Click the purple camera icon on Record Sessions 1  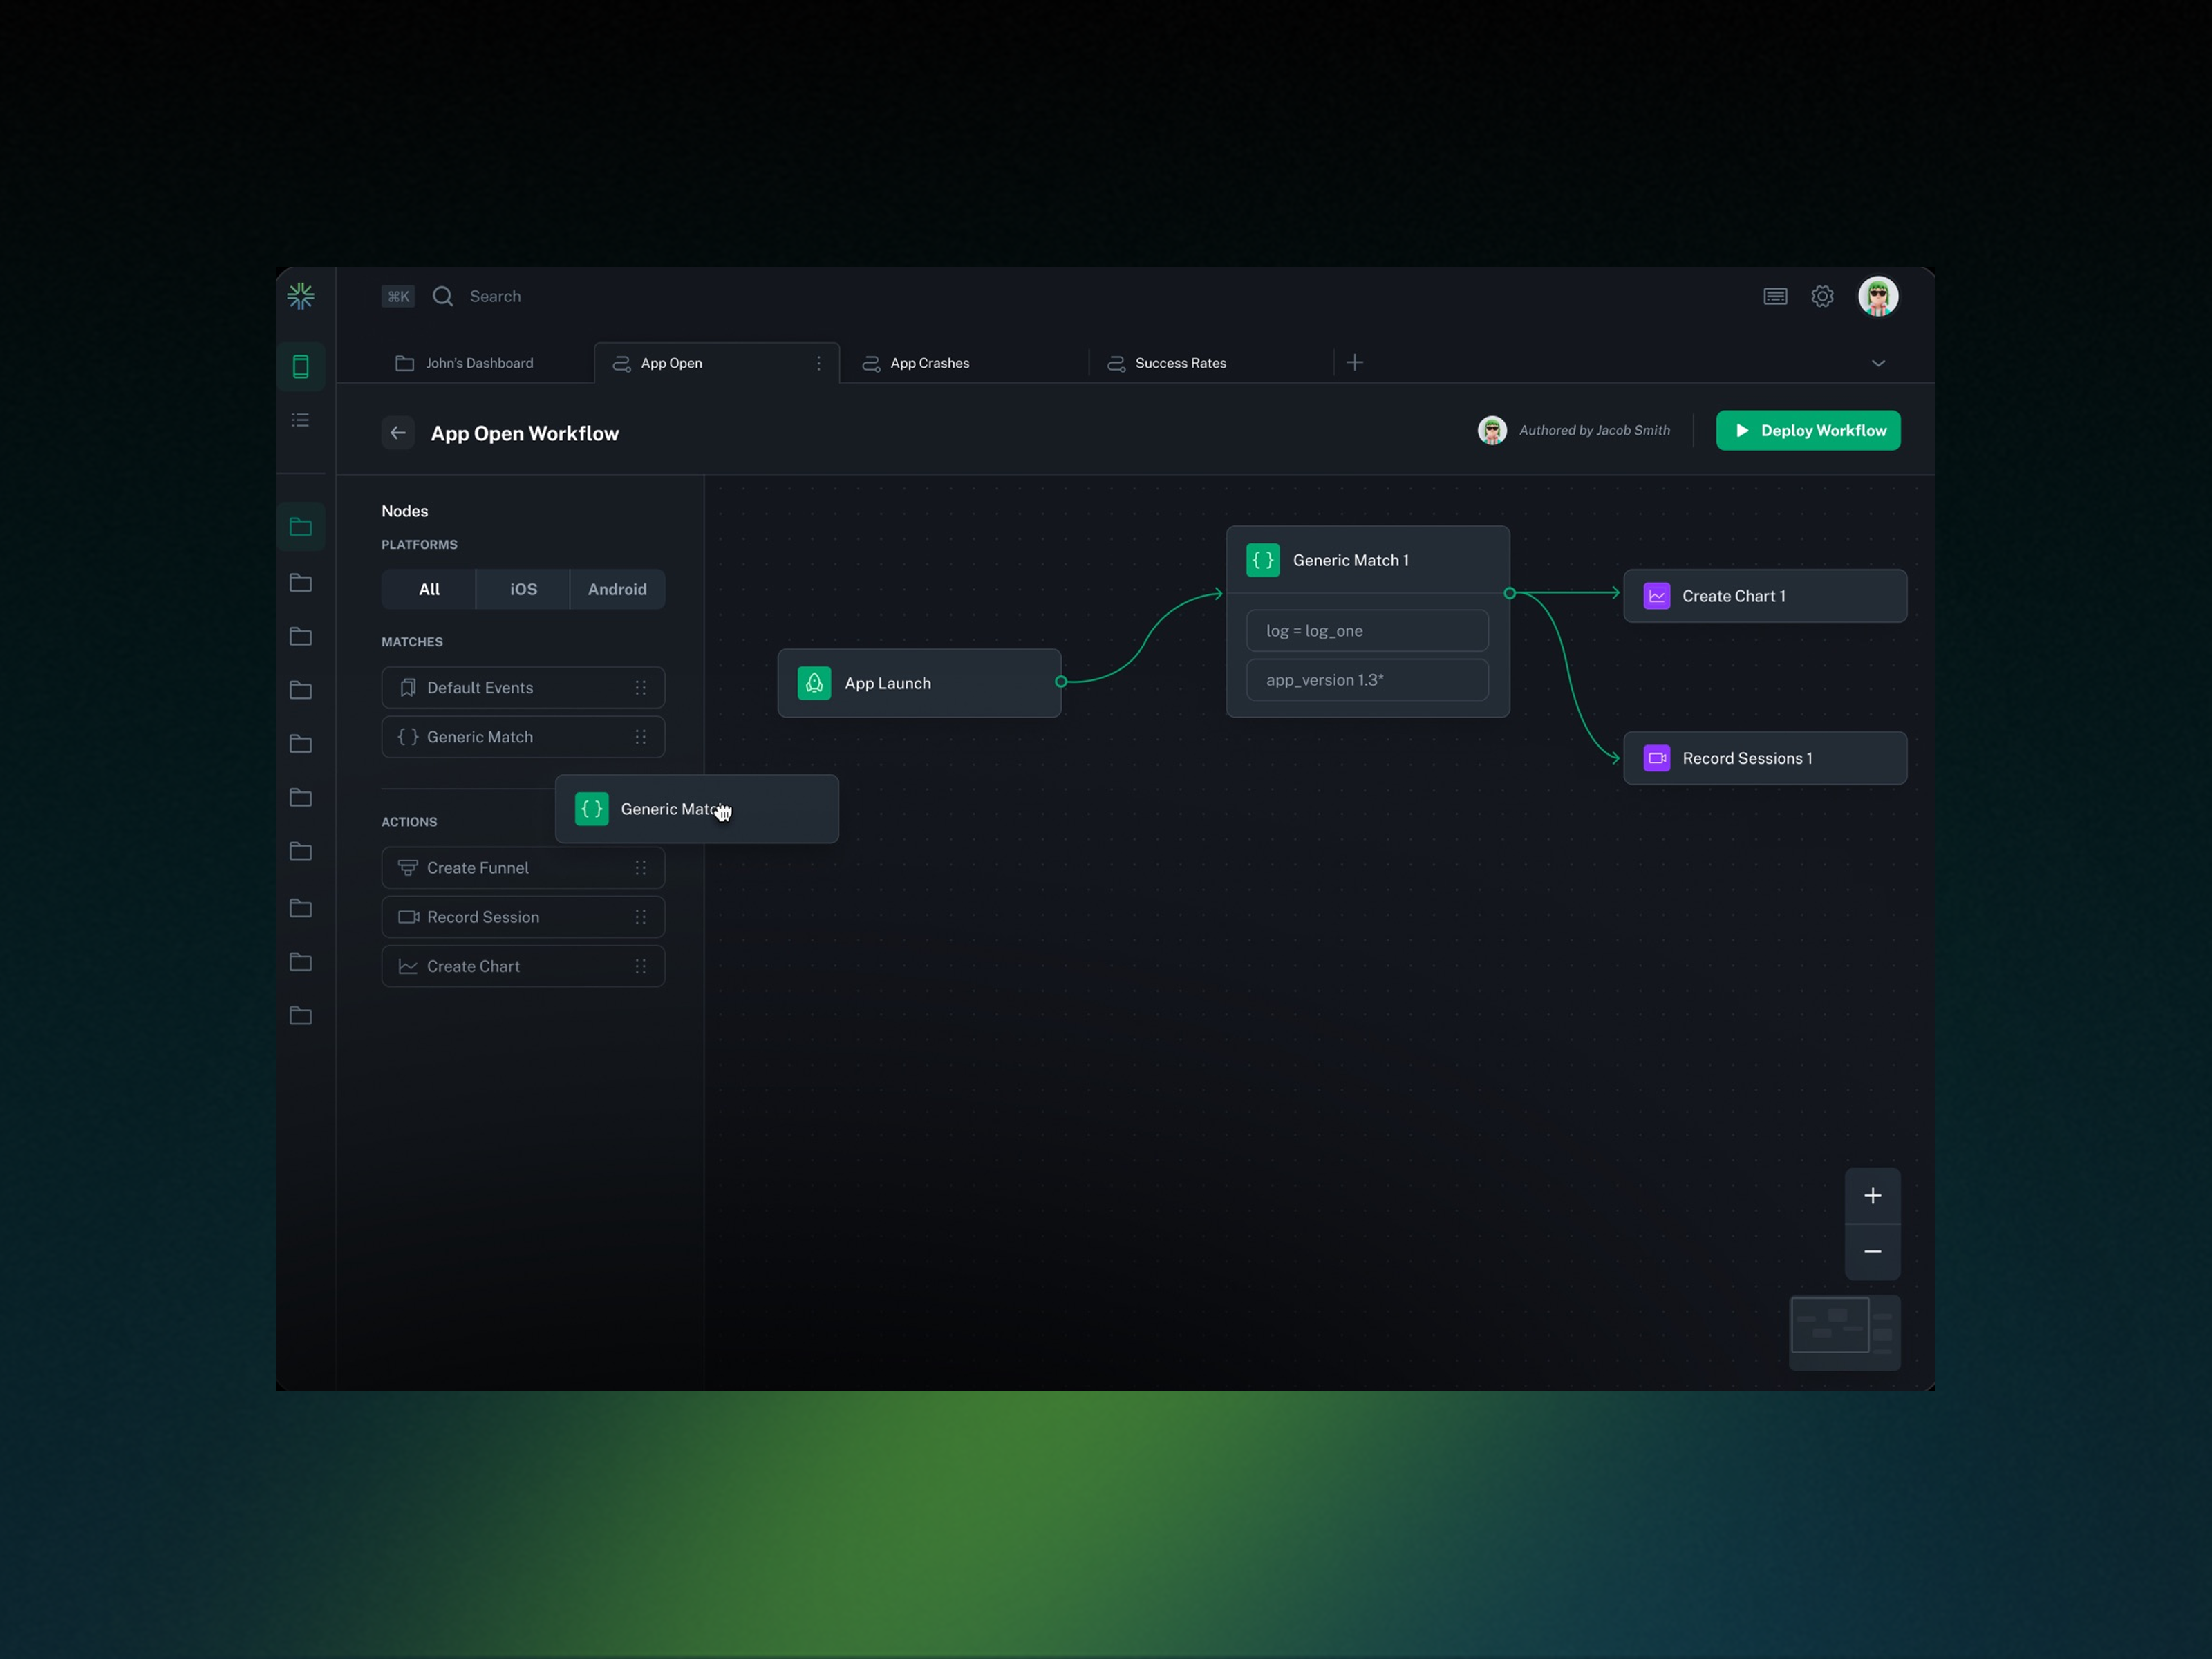pyautogui.click(x=1656, y=758)
